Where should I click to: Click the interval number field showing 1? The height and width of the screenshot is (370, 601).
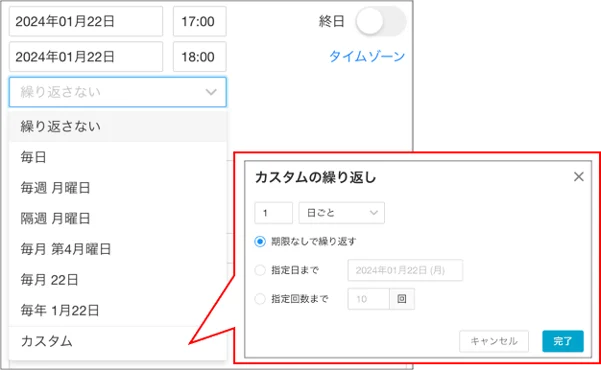274,213
